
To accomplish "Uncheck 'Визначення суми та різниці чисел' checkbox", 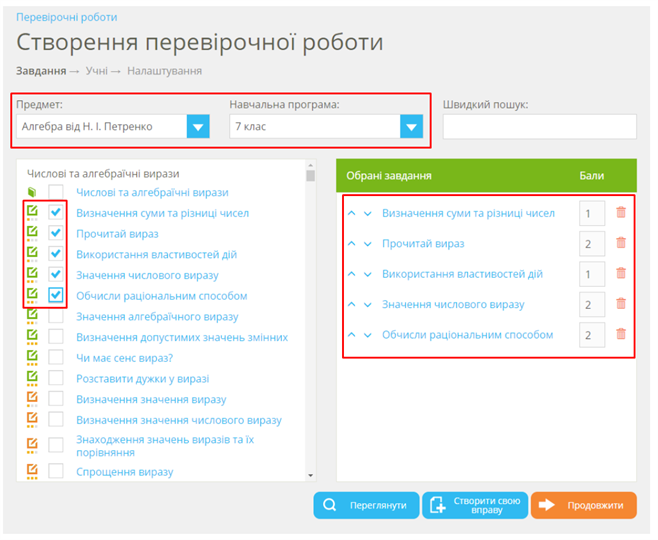I will (x=56, y=213).
